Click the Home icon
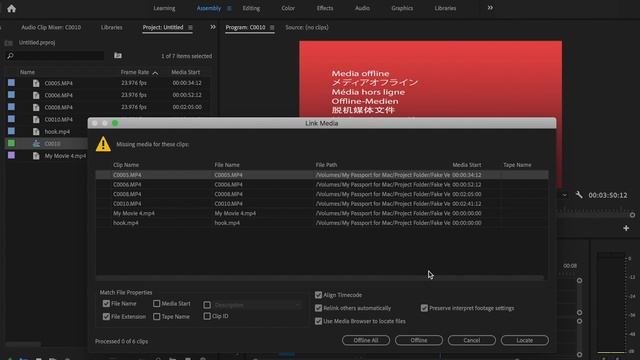The width and height of the screenshot is (640, 360). tap(11, 9)
